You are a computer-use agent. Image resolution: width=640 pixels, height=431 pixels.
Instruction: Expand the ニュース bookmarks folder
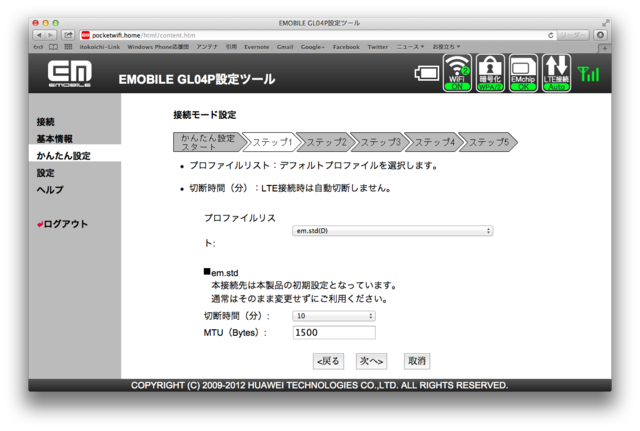(410, 47)
